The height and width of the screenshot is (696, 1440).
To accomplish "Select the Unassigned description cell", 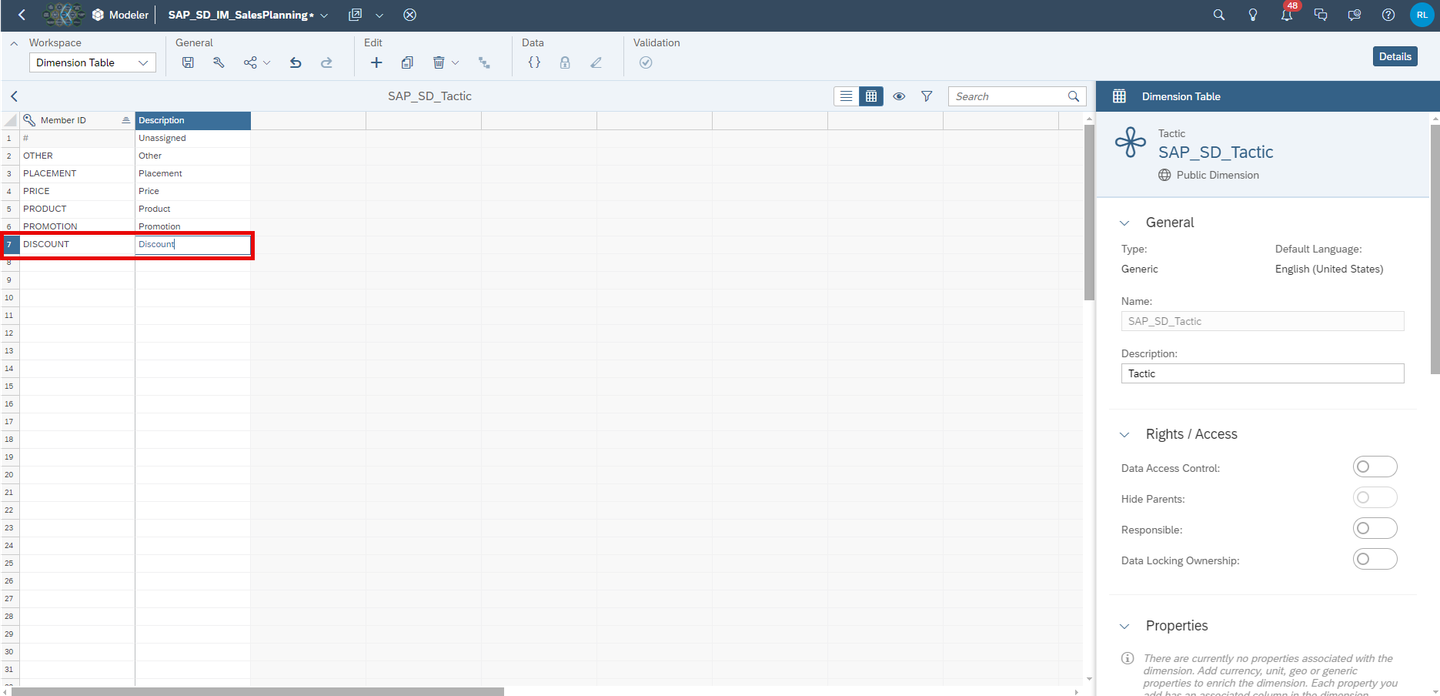I will 193,138.
